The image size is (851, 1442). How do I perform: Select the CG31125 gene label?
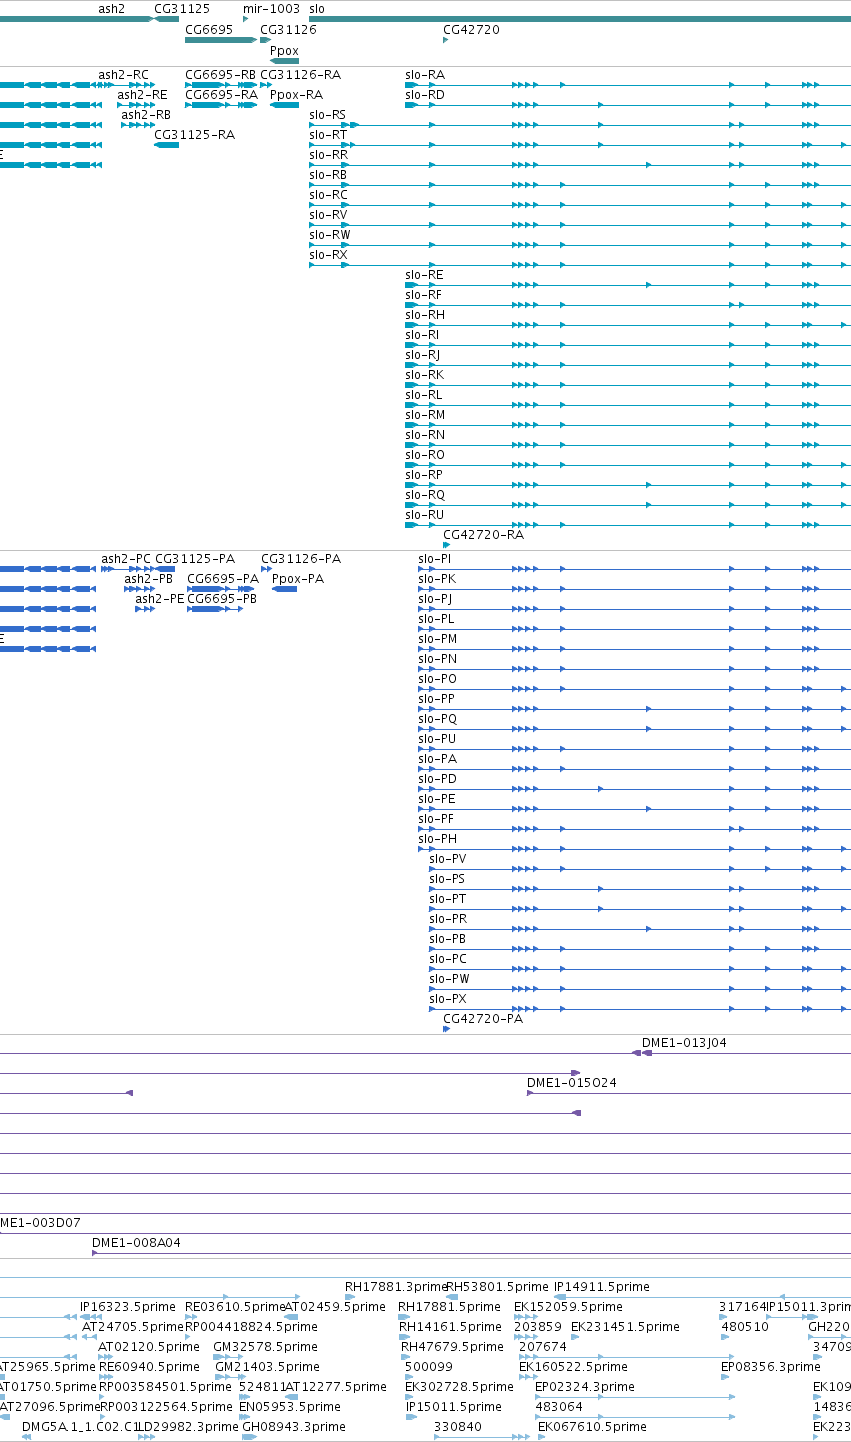coord(181,8)
